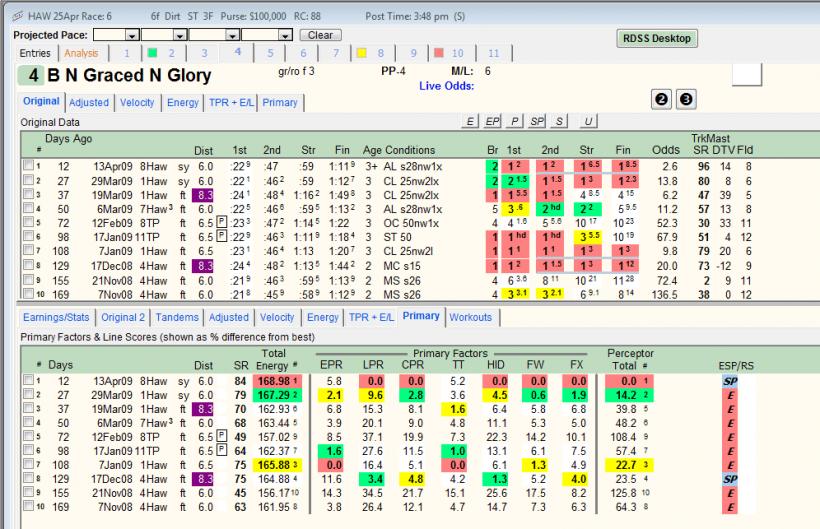Click the SP running style filter button
Viewport: 820px width, 529px height.
coord(537,121)
